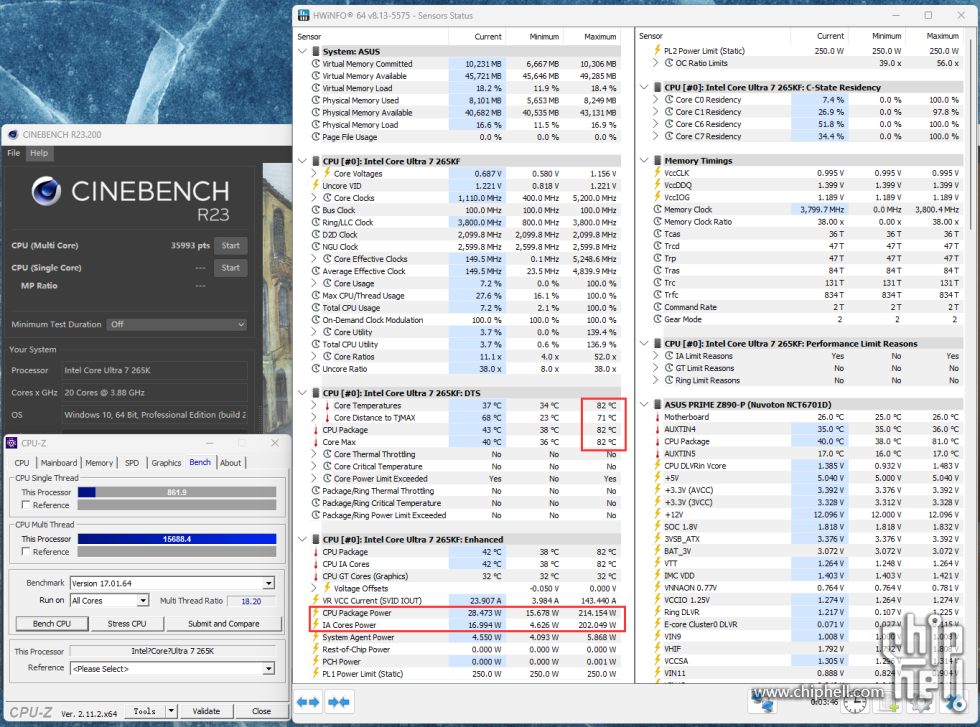Start the CPU (Single Core) test
The image size is (980, 727).
(231, 268)
